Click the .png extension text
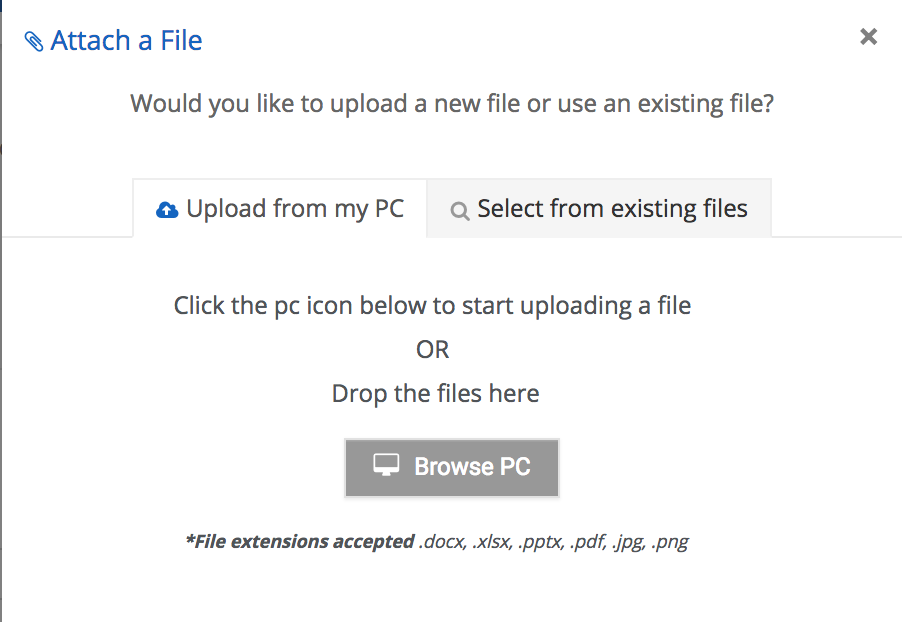902x622 pixels. click(670, 542)
